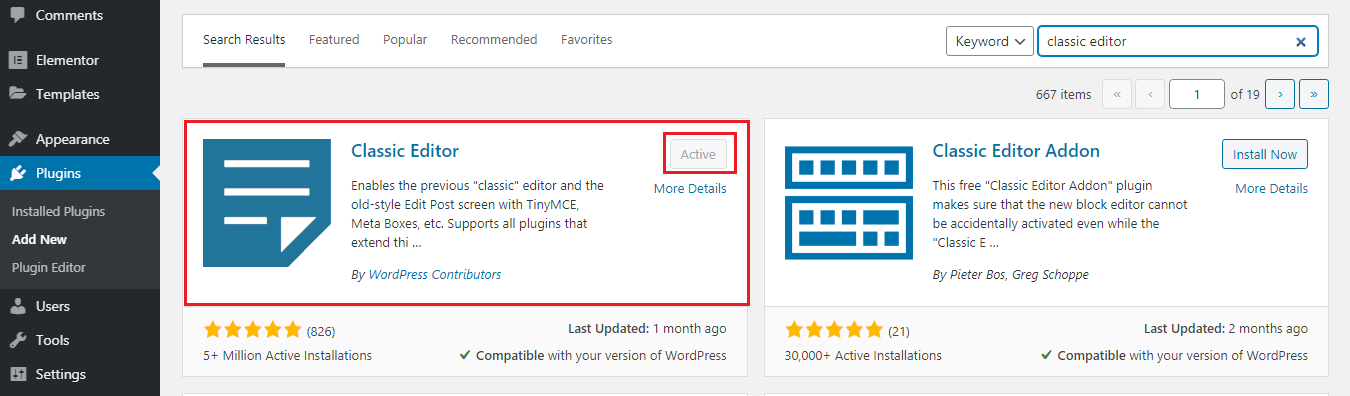Click the Users person icon
The width and height of the screenshot is (1350, 396).
18,306
